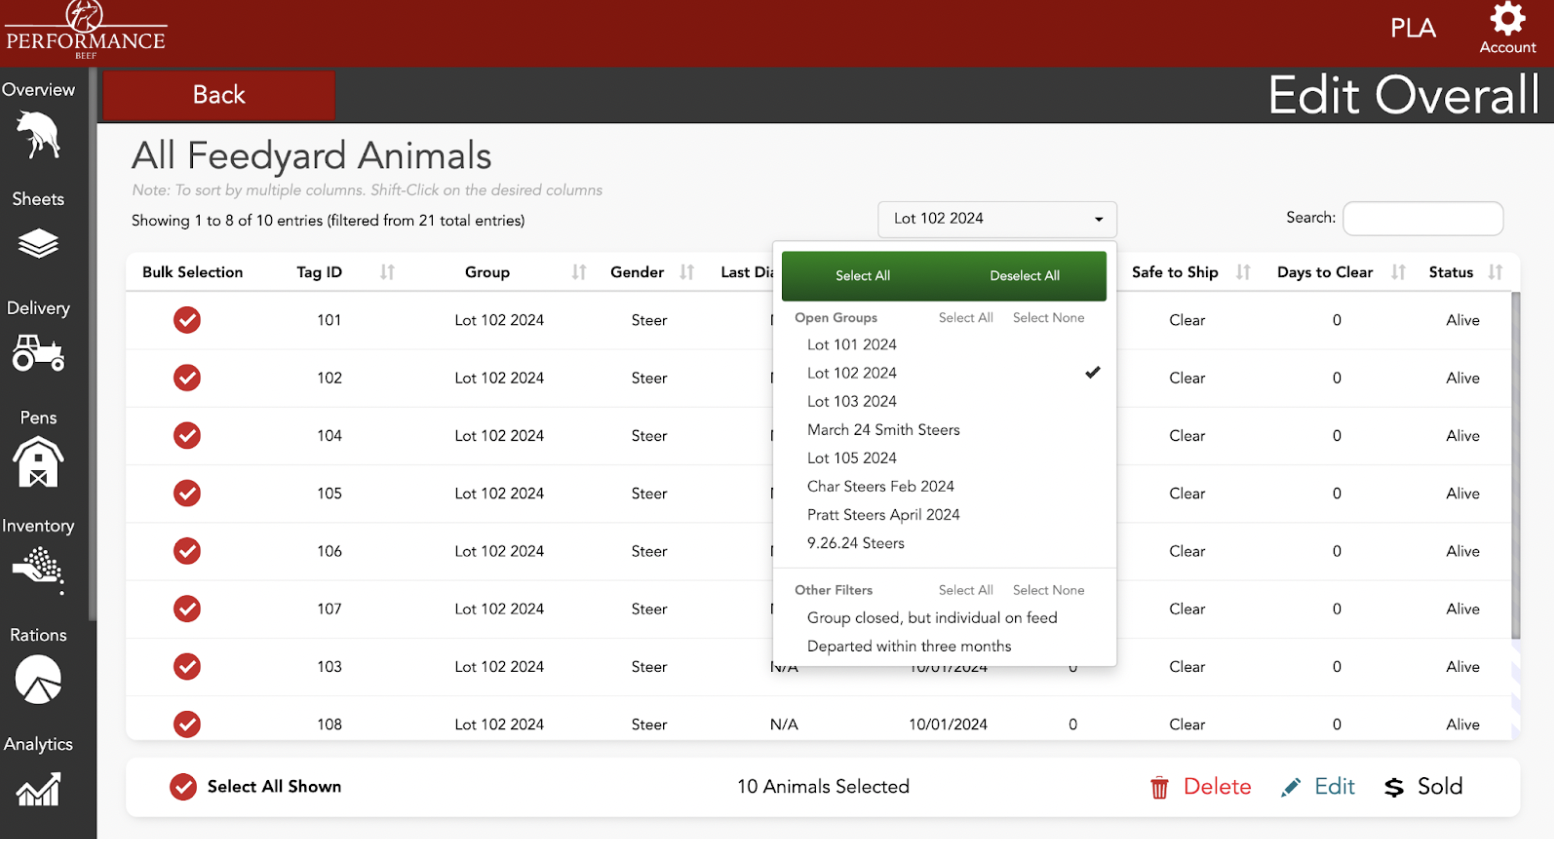Click the Back button

[x=218, y=95]
